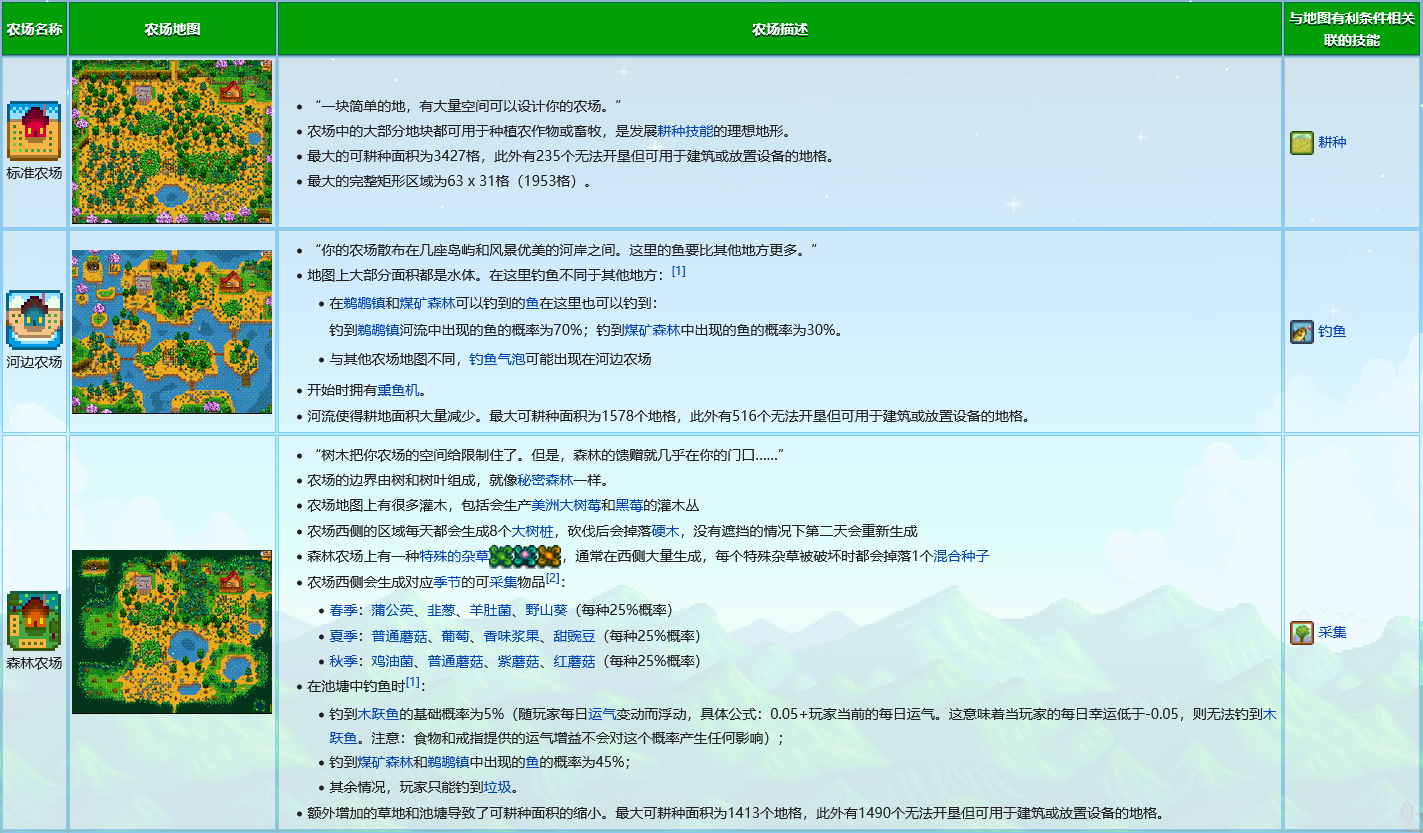
Task: Open the 红蘑菇 link
Action: (x=574, y=661)
